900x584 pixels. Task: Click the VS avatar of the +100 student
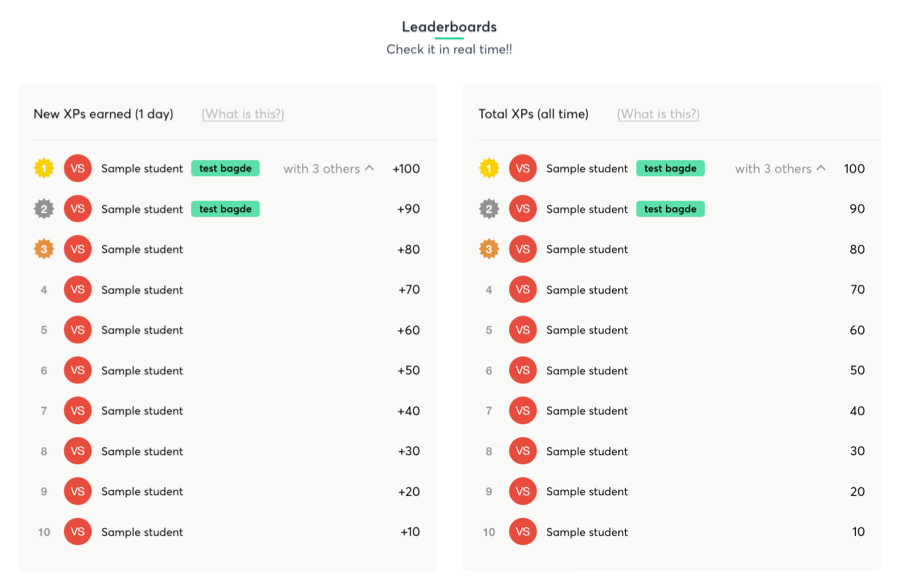click(x=77, y=168)
